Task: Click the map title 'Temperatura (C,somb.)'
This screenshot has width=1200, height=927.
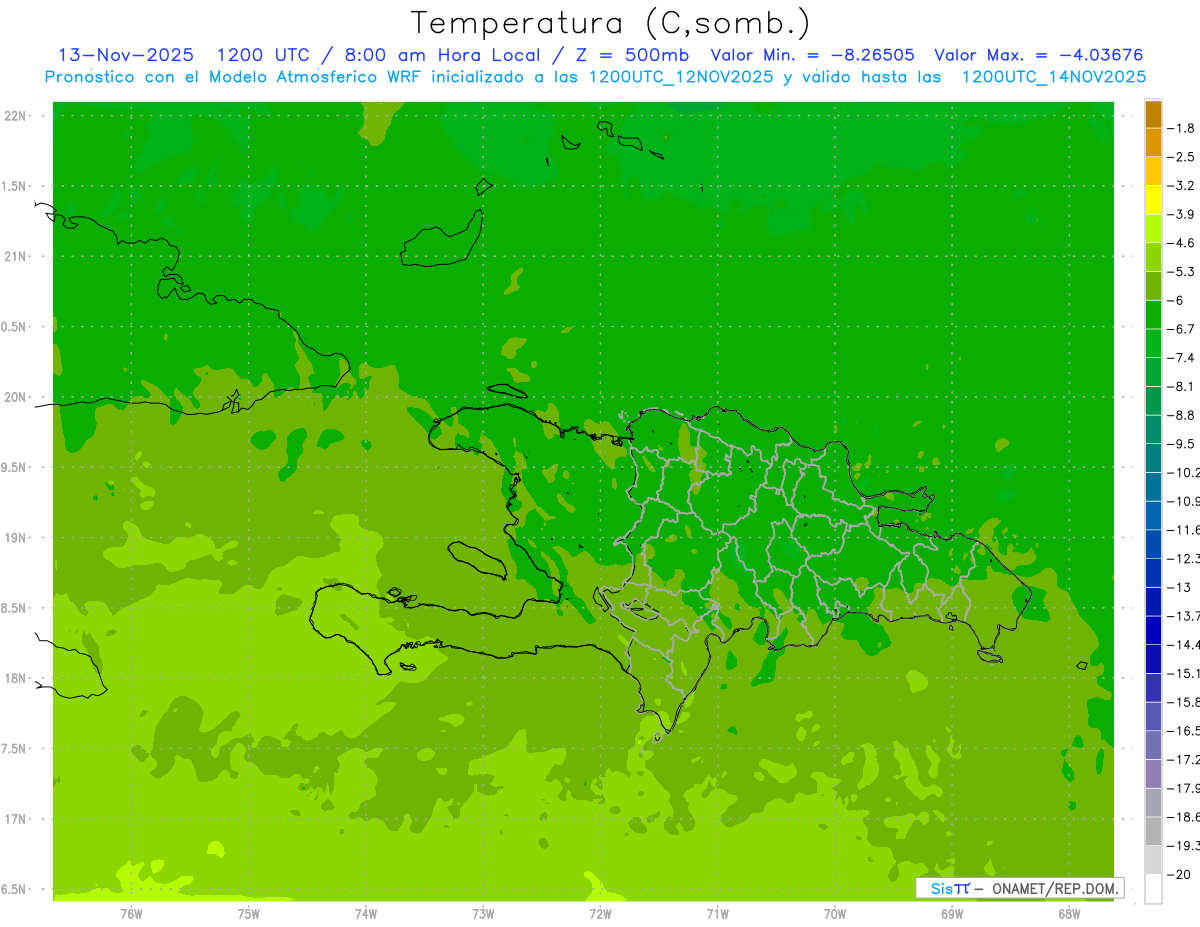Action: coord(610,23)
